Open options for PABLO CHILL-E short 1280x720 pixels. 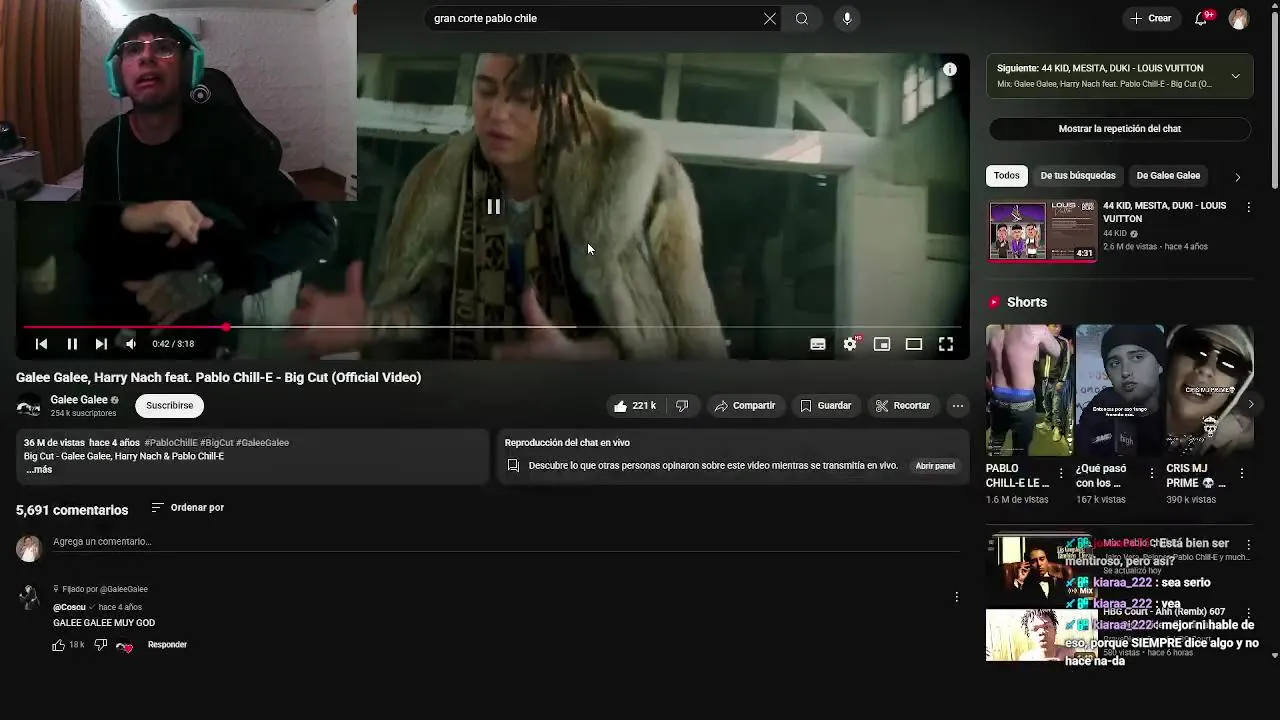coord(1061,473)
